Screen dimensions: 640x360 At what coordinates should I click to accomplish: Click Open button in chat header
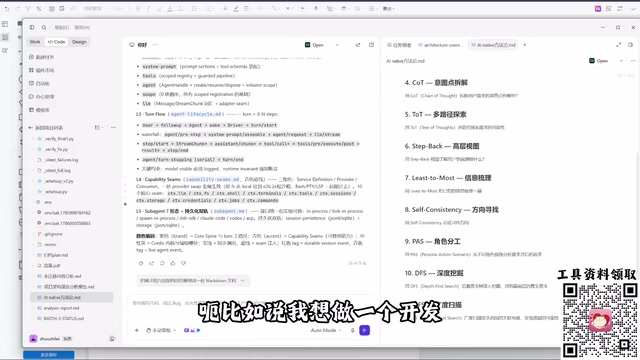[x=314, y=45]
